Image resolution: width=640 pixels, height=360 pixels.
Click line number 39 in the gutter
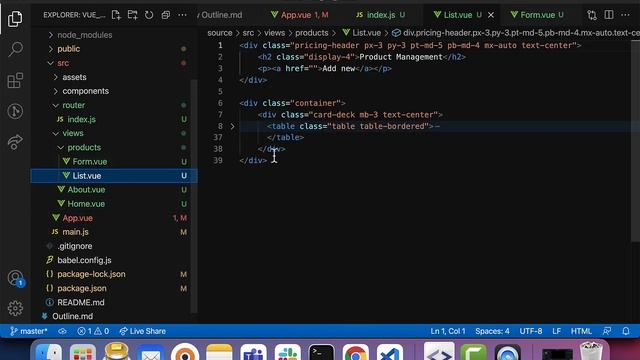pyautogui.click(x=218, y=160)
